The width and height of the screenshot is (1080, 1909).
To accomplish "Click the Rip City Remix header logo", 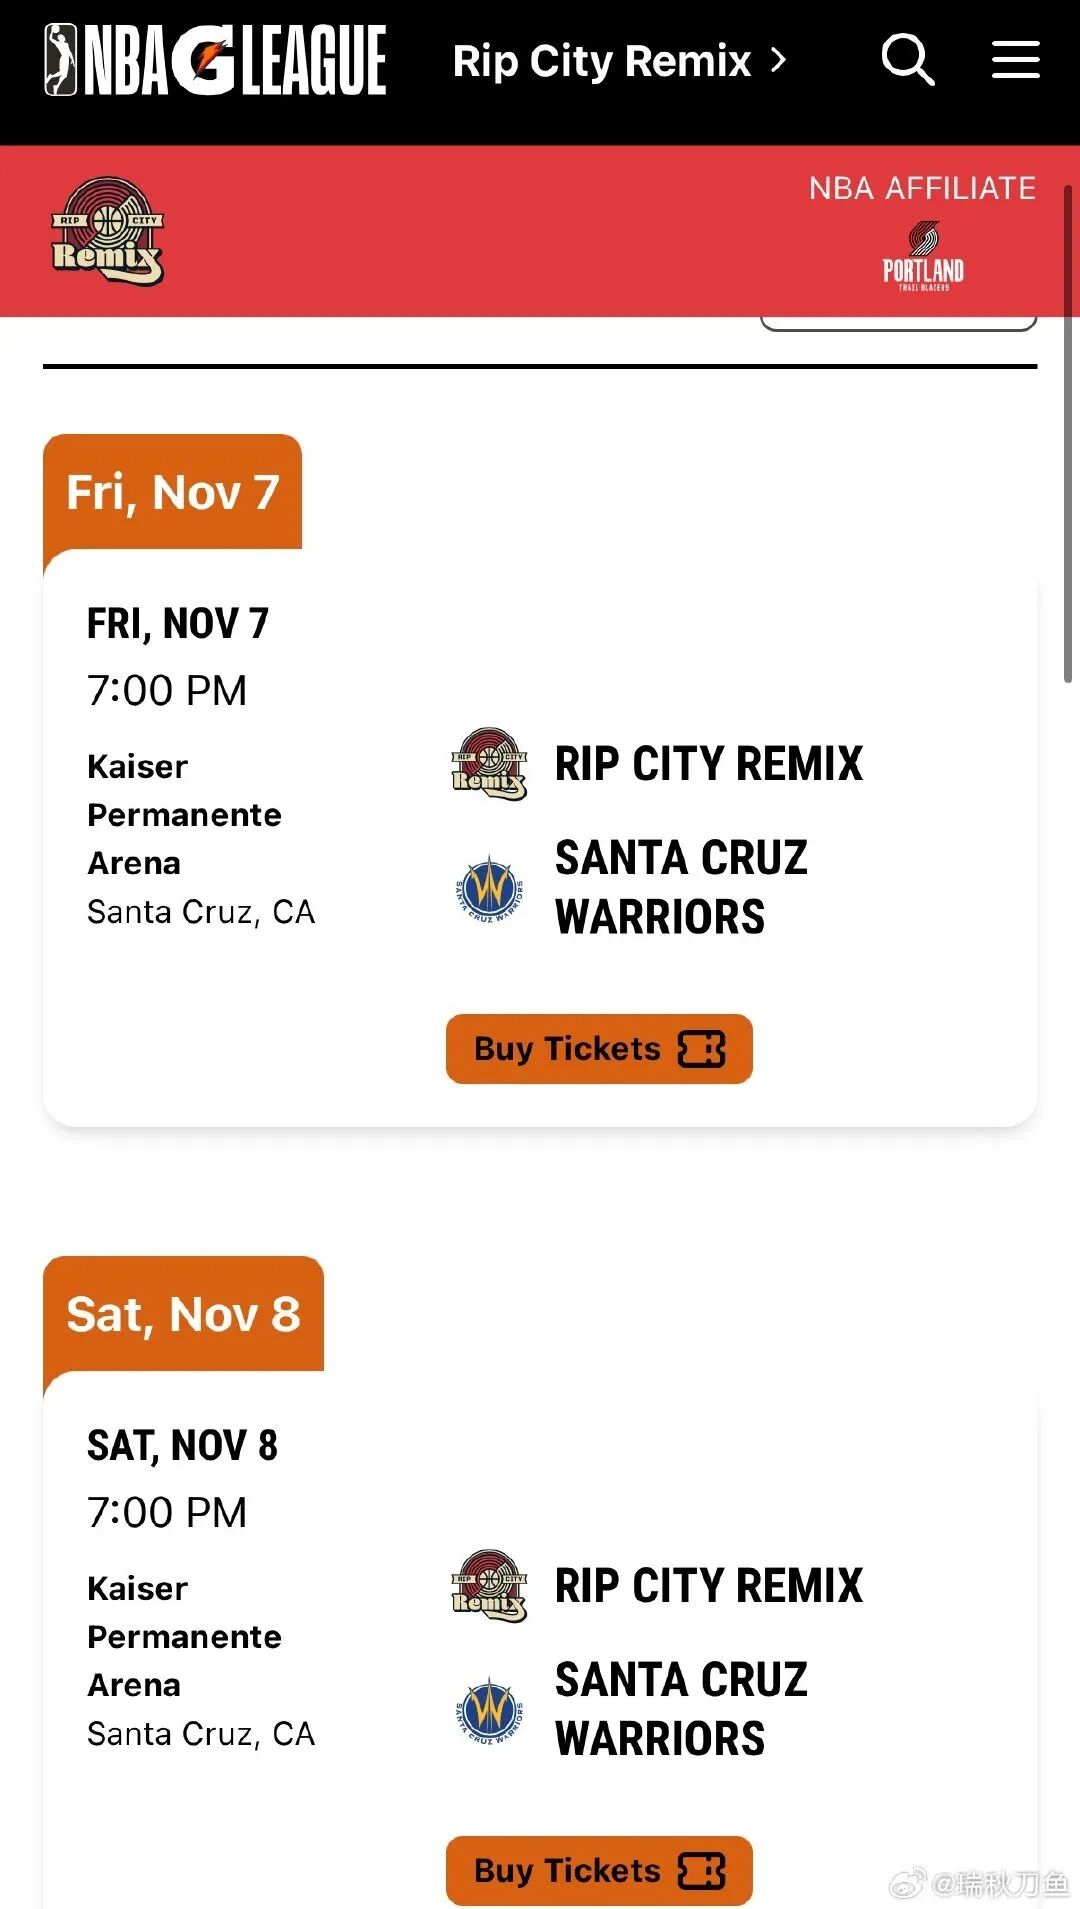I will (x=107, y=232).
